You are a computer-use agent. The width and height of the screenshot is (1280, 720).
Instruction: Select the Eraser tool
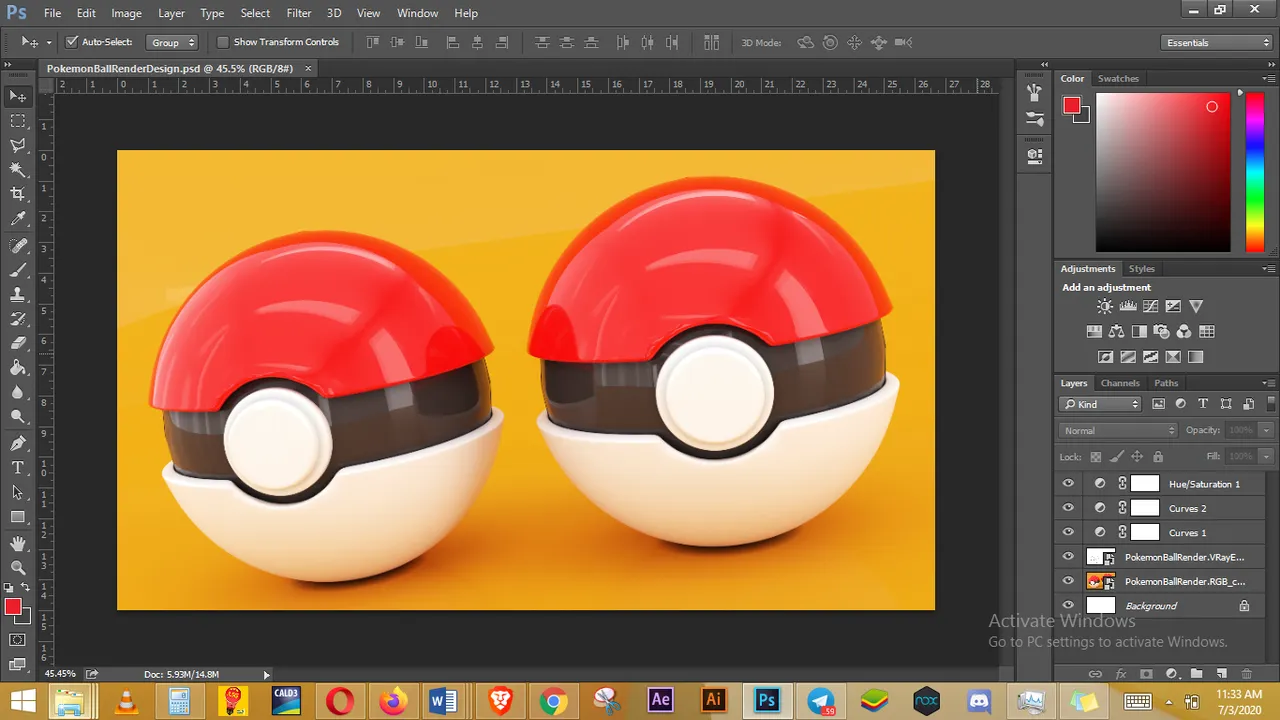18,344
